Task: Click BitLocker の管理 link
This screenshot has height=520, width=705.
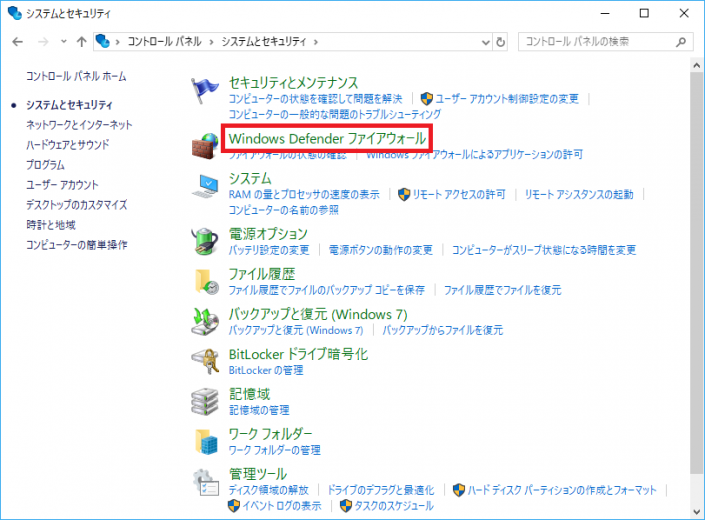Action: click(266, 370)
